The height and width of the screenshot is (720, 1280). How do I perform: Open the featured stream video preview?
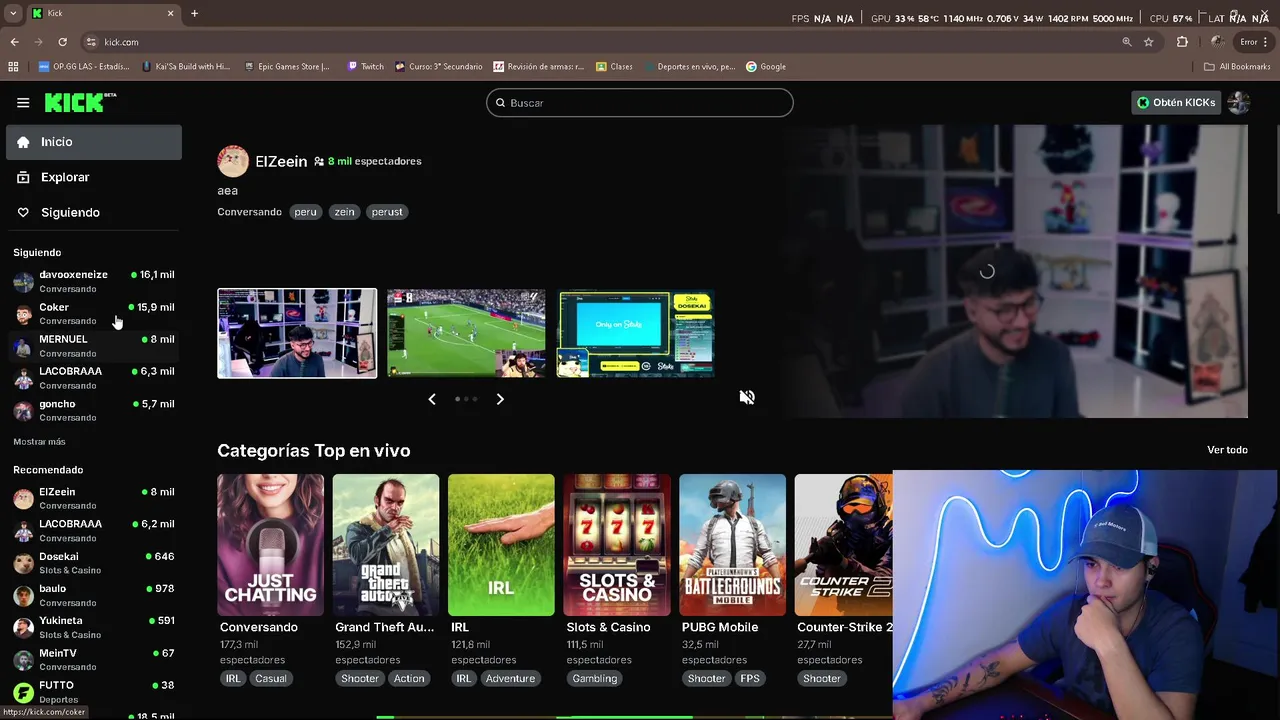point(1015,271)
